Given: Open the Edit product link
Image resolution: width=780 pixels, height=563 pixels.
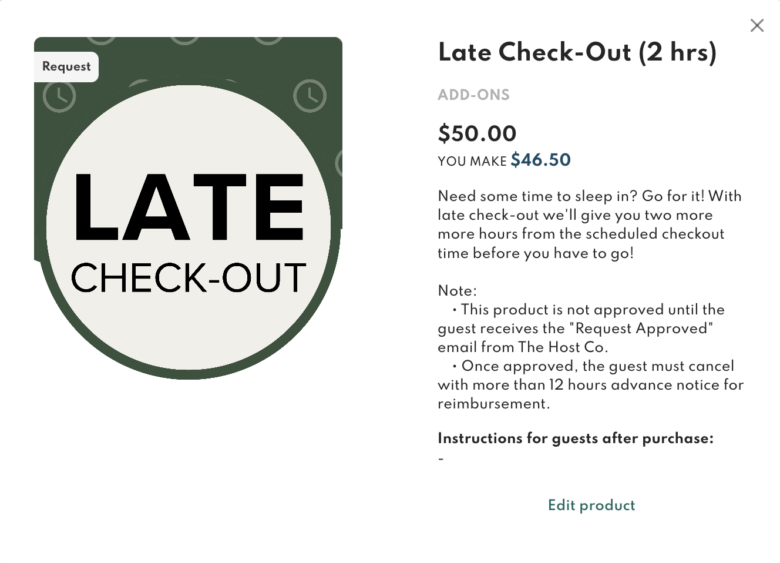Looking at the screenshot, I should tap(591, 505).
